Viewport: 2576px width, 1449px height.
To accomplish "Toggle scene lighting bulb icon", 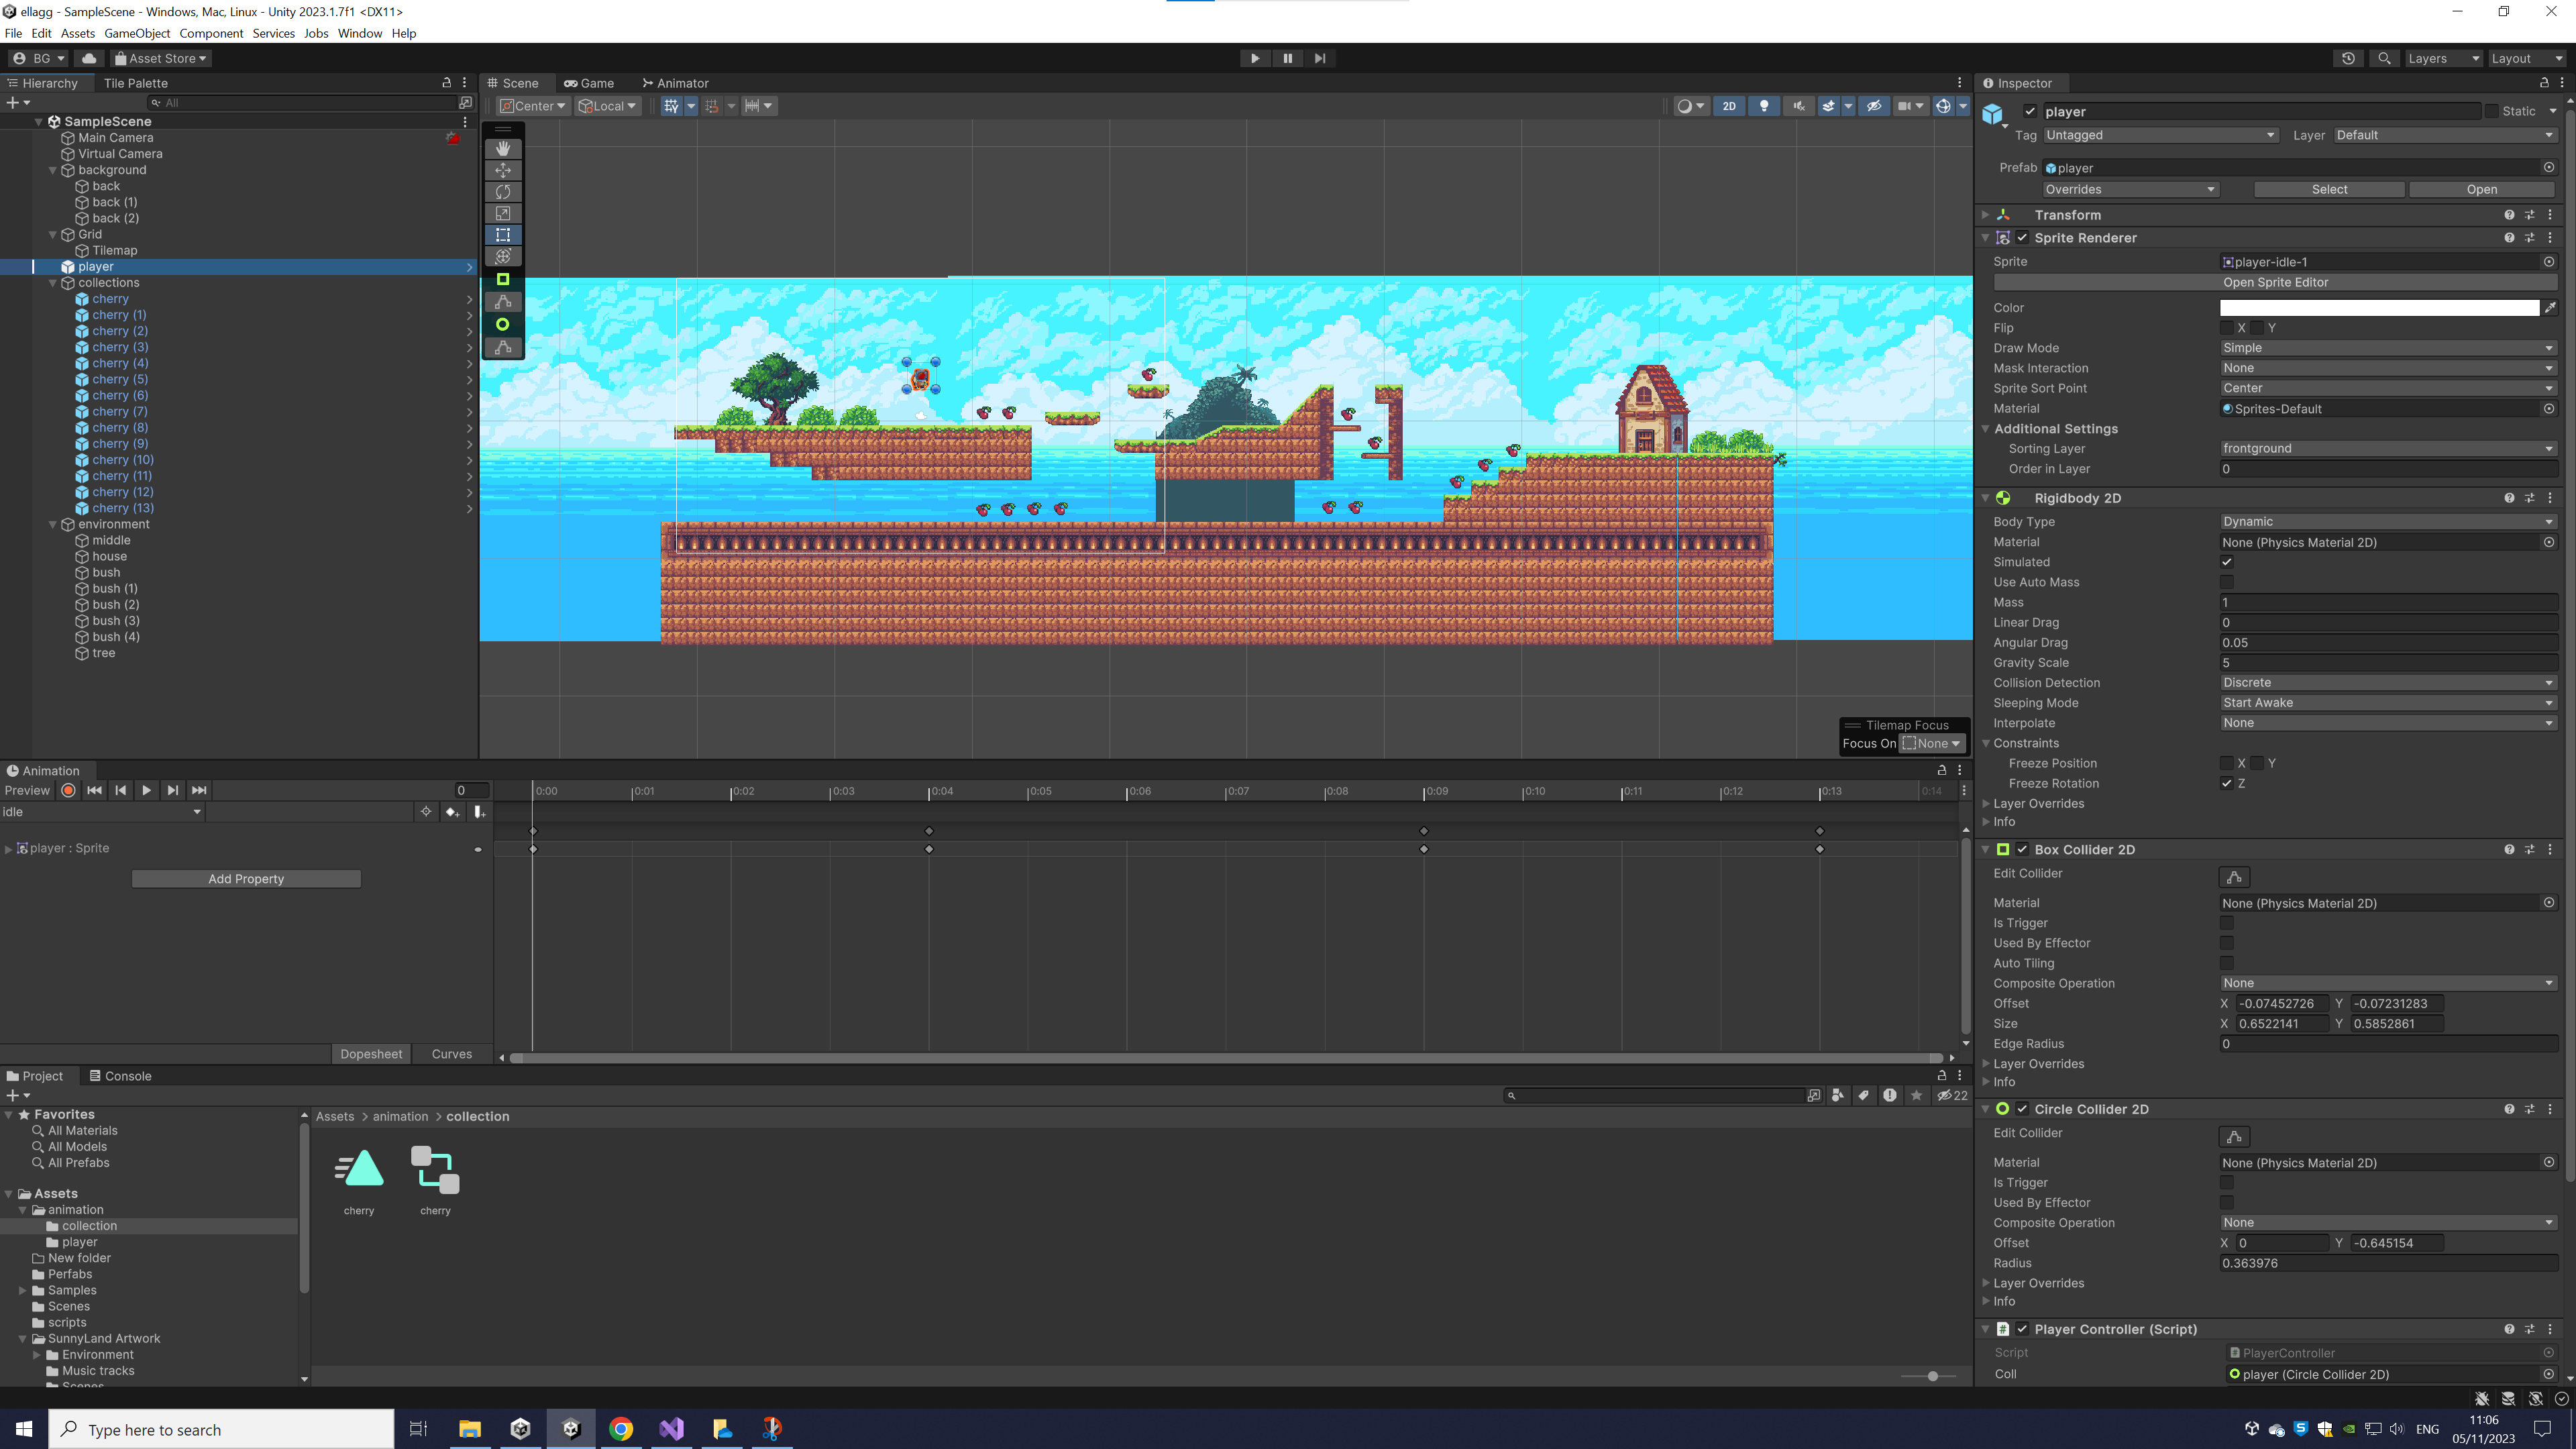I will (x=1764, y=106).
